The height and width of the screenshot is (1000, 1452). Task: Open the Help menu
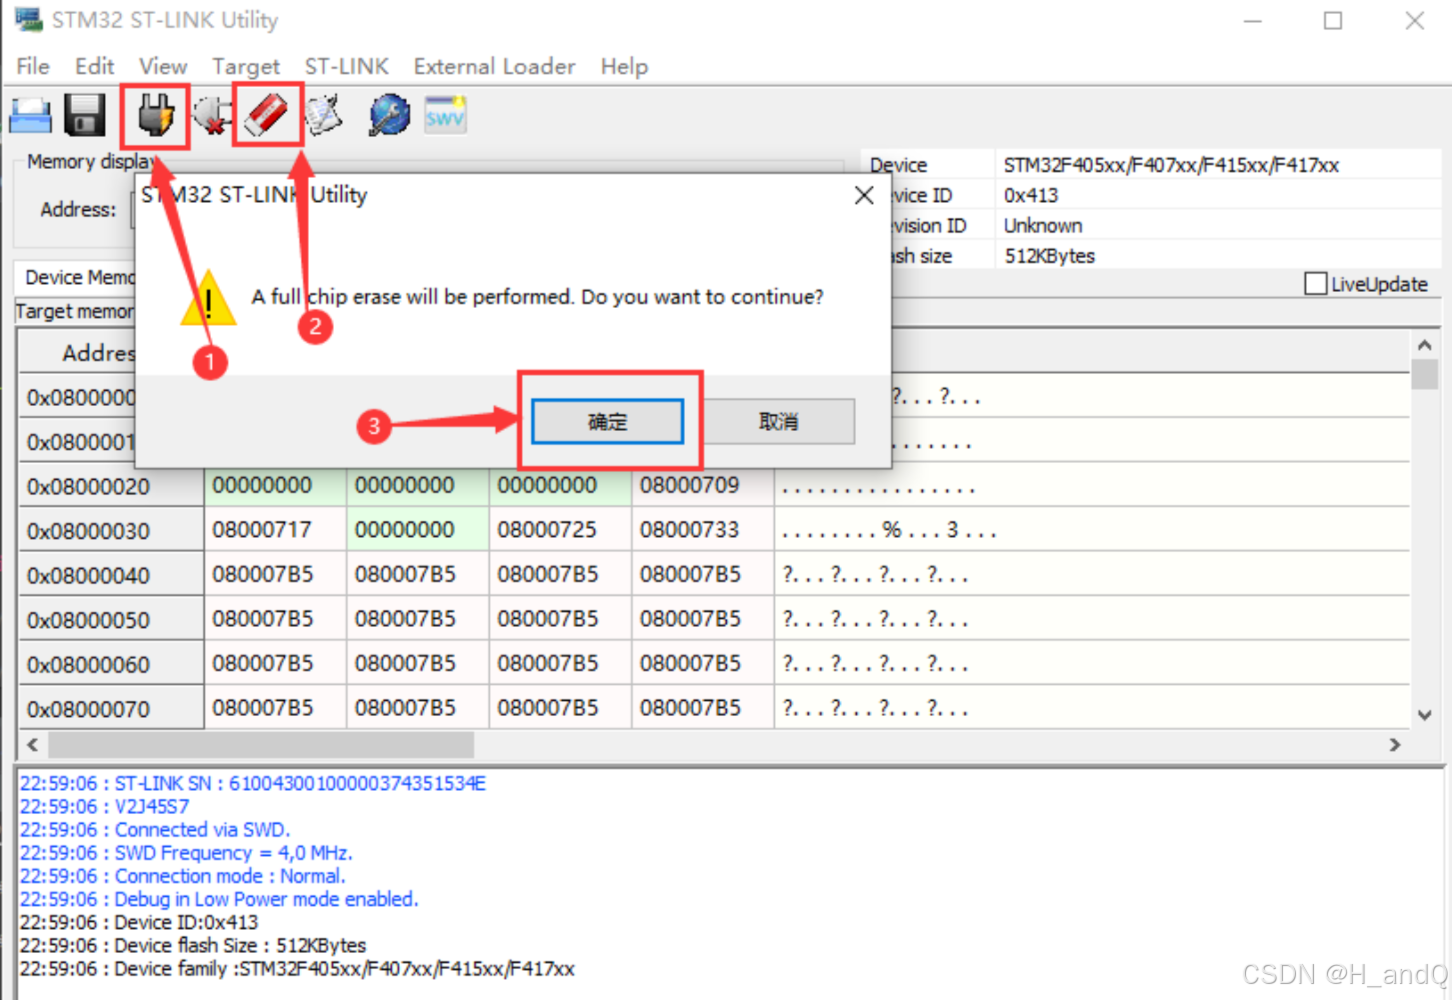pos(624,66)
